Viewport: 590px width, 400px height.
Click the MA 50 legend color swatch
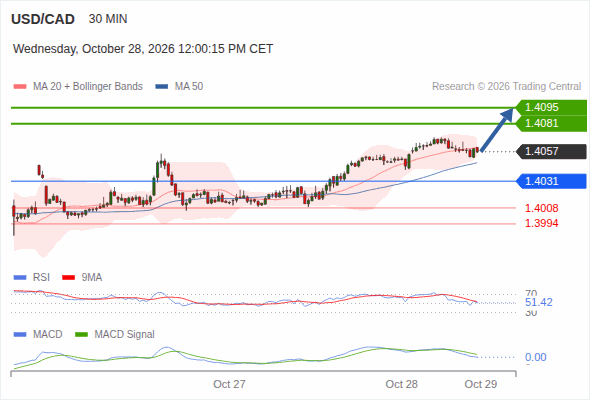coord(162,87)
